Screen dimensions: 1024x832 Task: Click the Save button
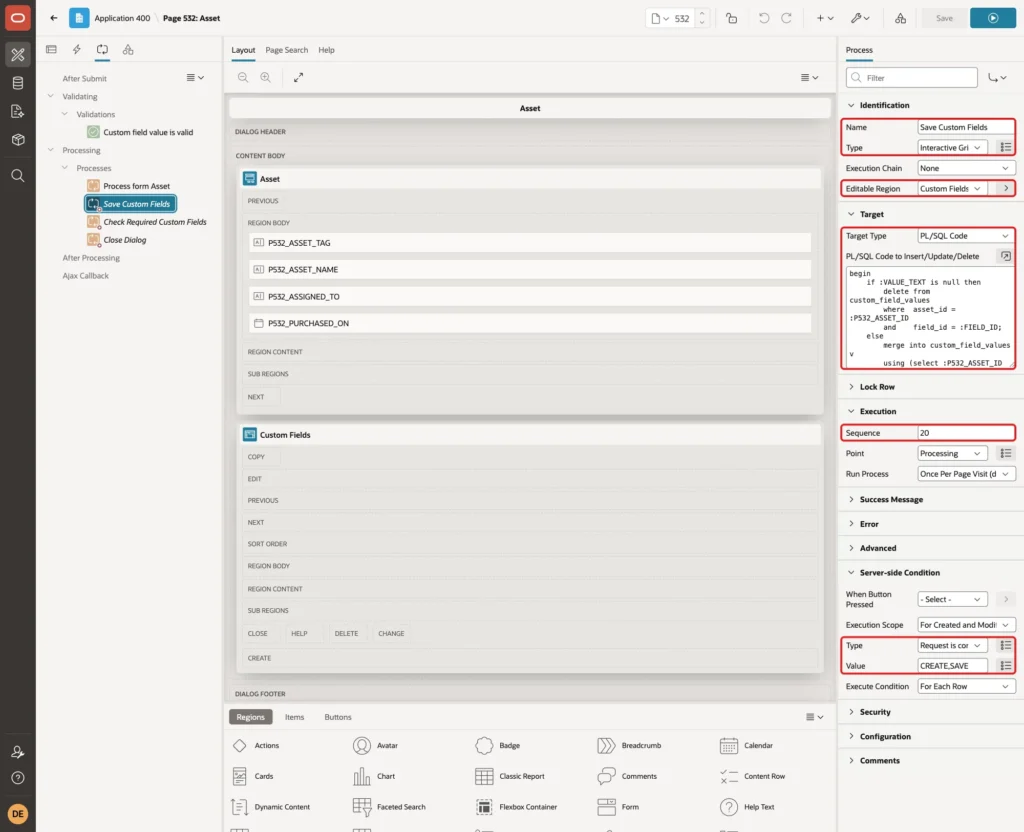point(944,18)
